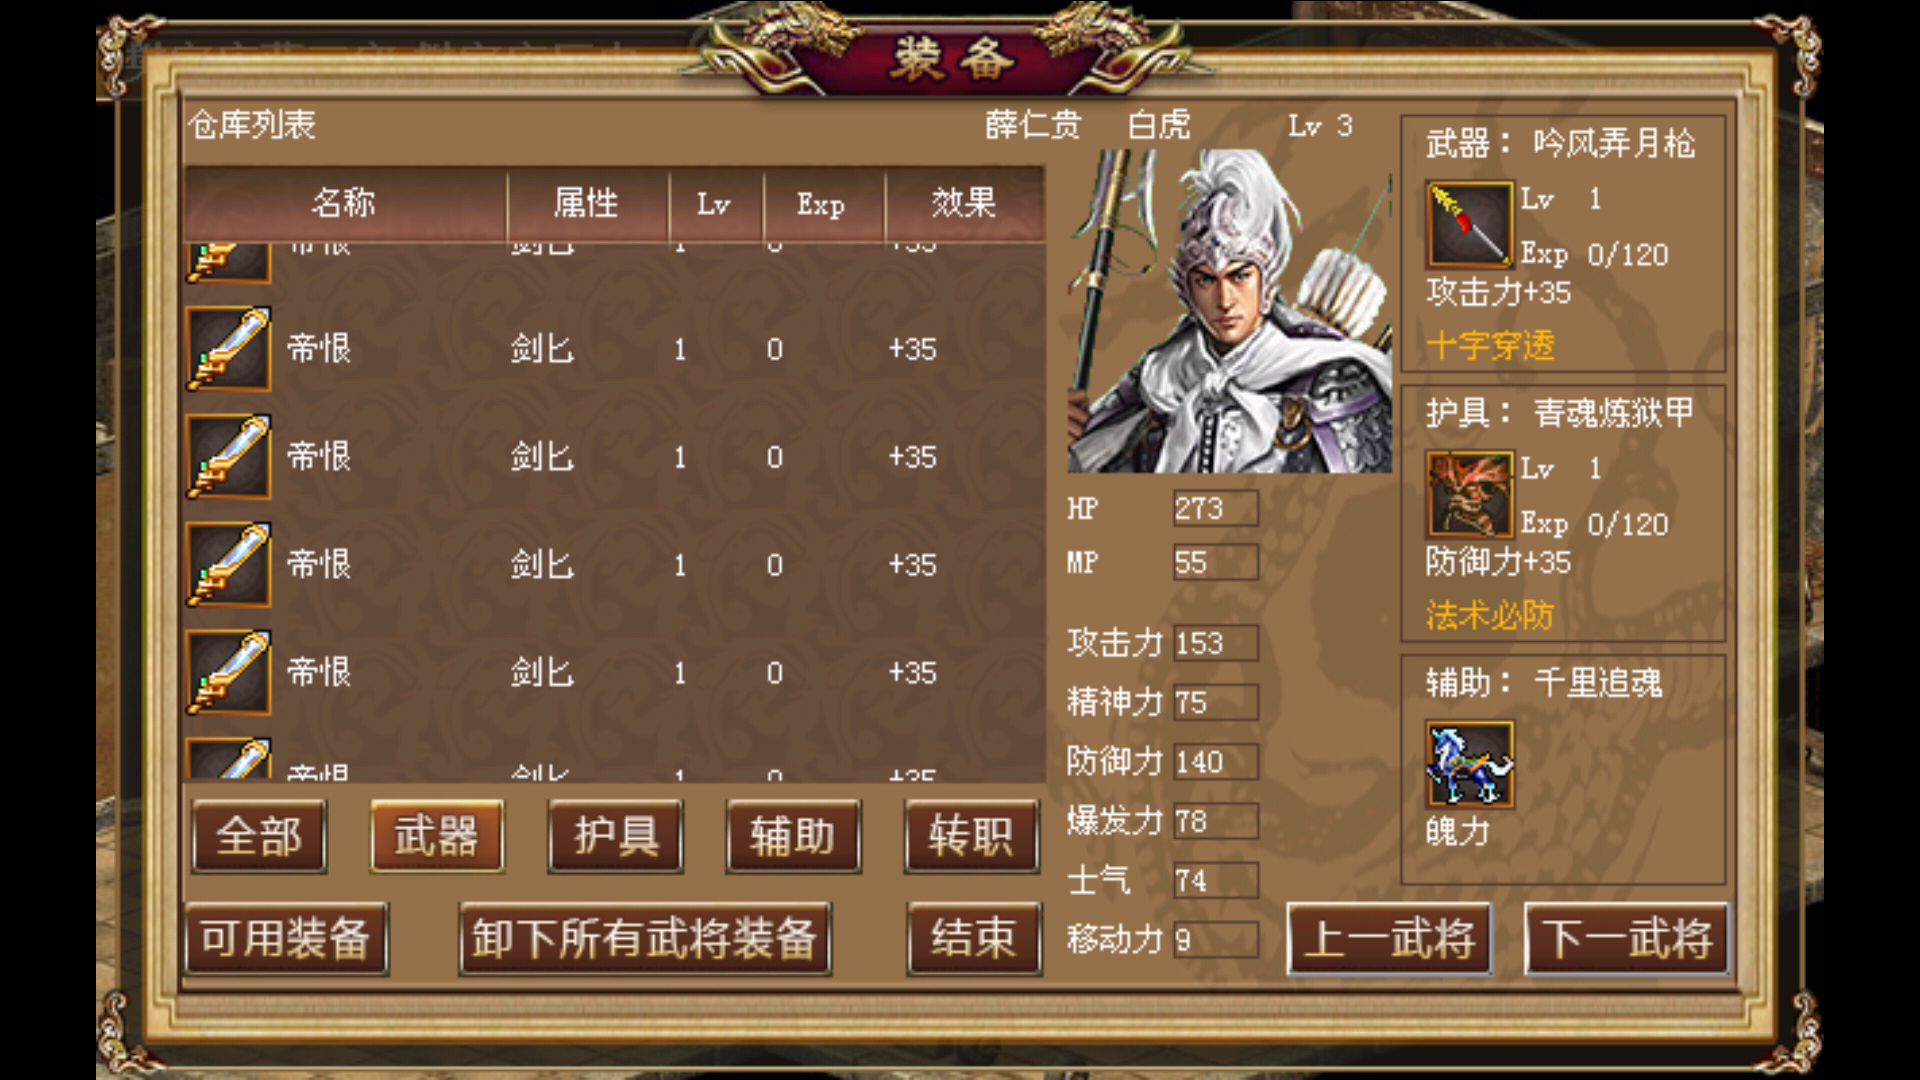Click 薛仁贵 character portrait
Screen dimensions: 1920x1080
[x=1229, y=311]
